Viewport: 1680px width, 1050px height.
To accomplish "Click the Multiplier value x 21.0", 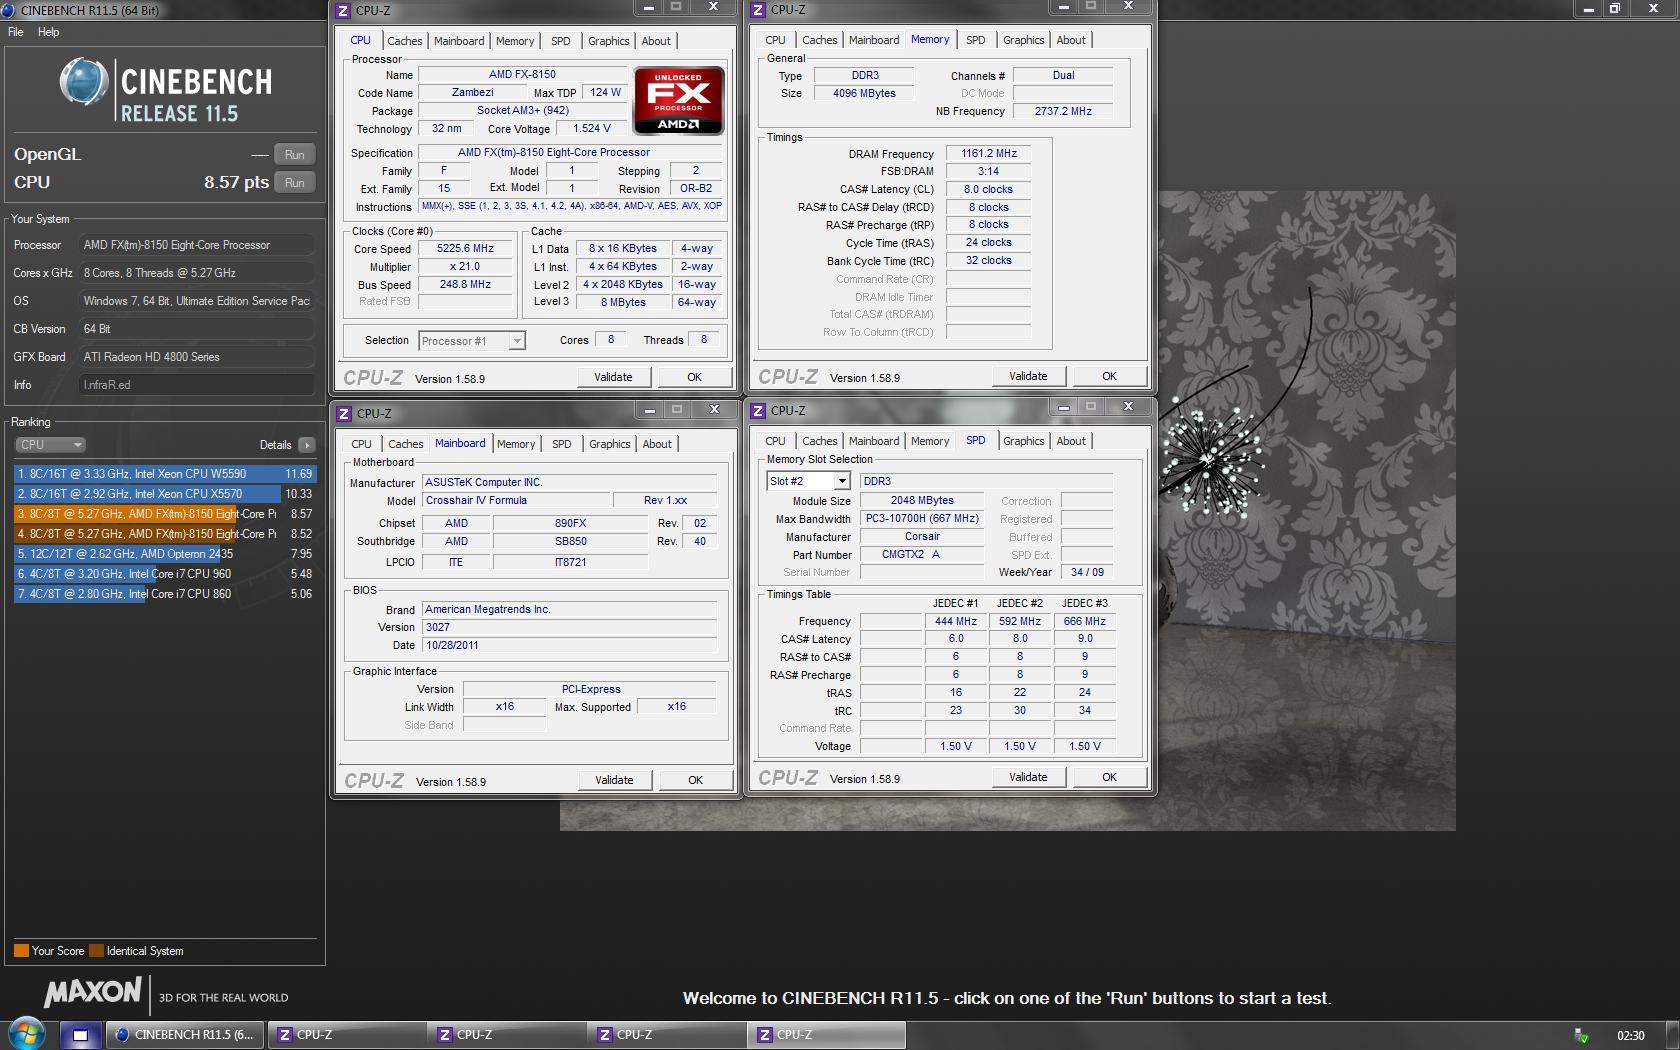I will pos(465,267).
